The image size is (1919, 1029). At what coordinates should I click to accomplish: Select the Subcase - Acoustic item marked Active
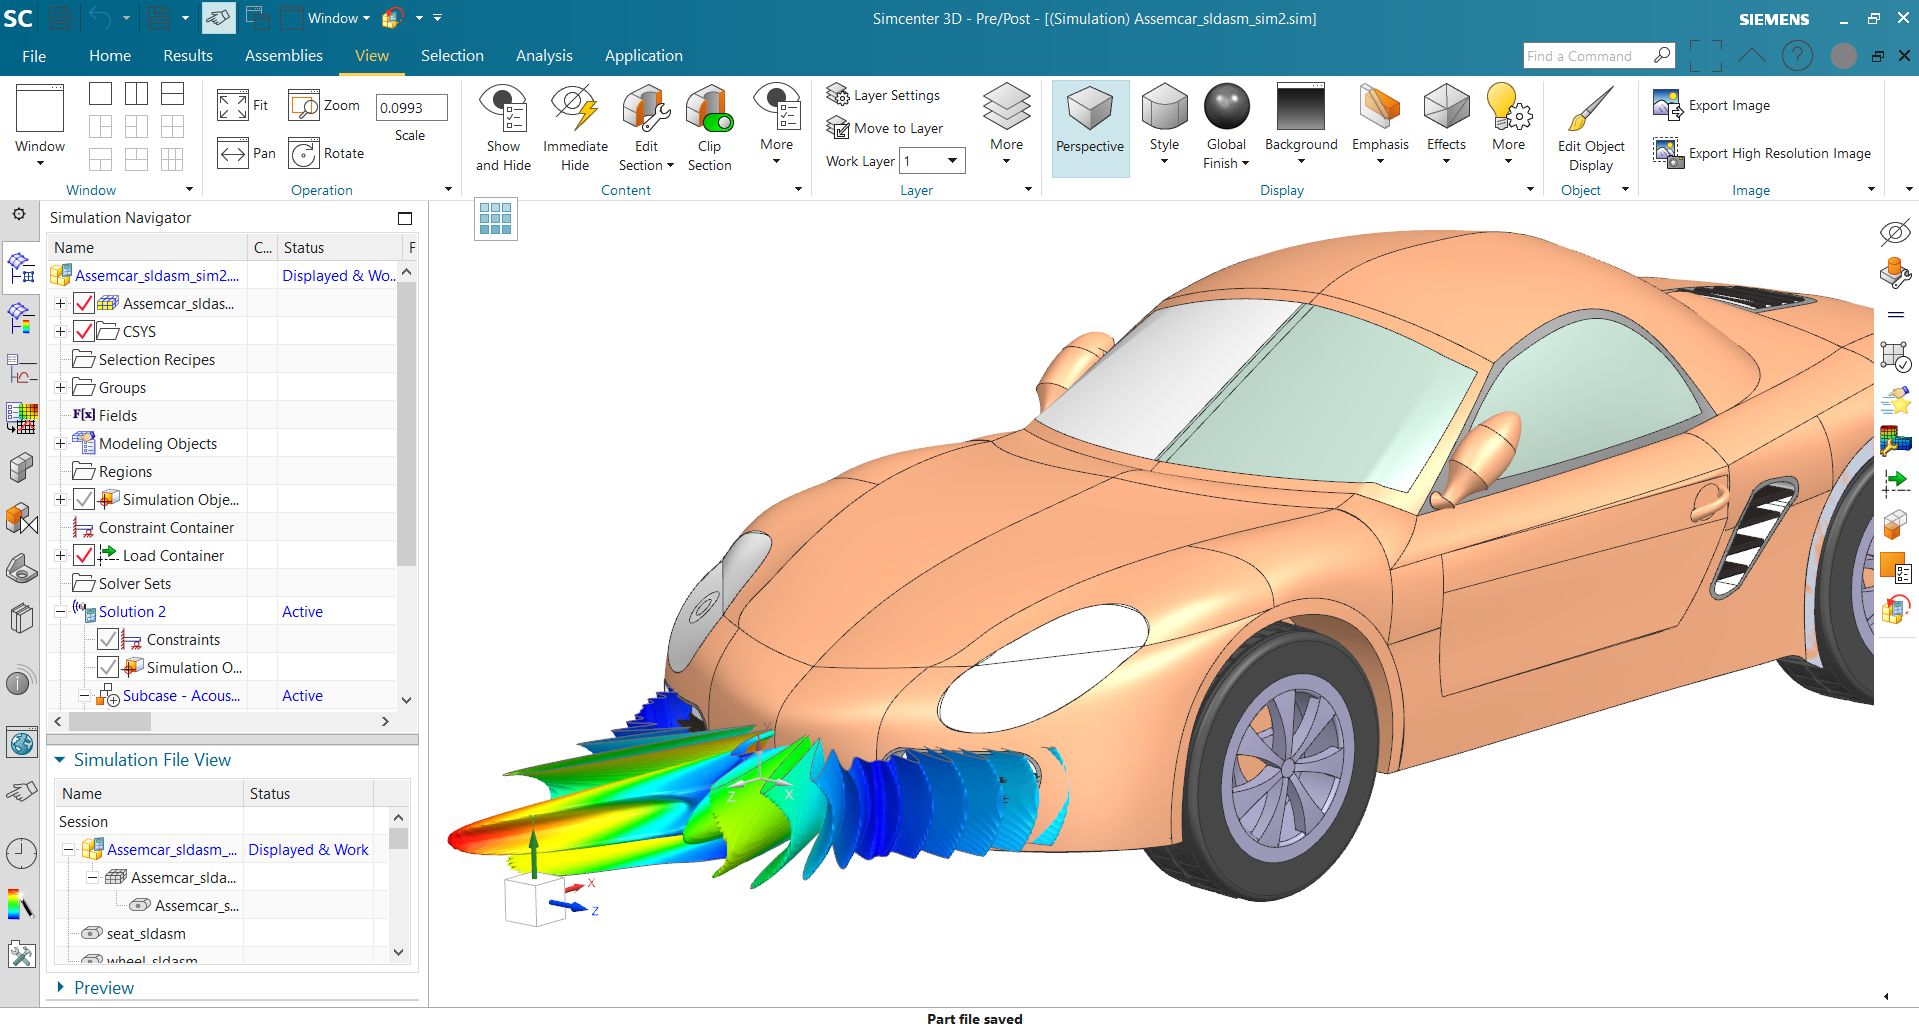click(x=183, y=695)
